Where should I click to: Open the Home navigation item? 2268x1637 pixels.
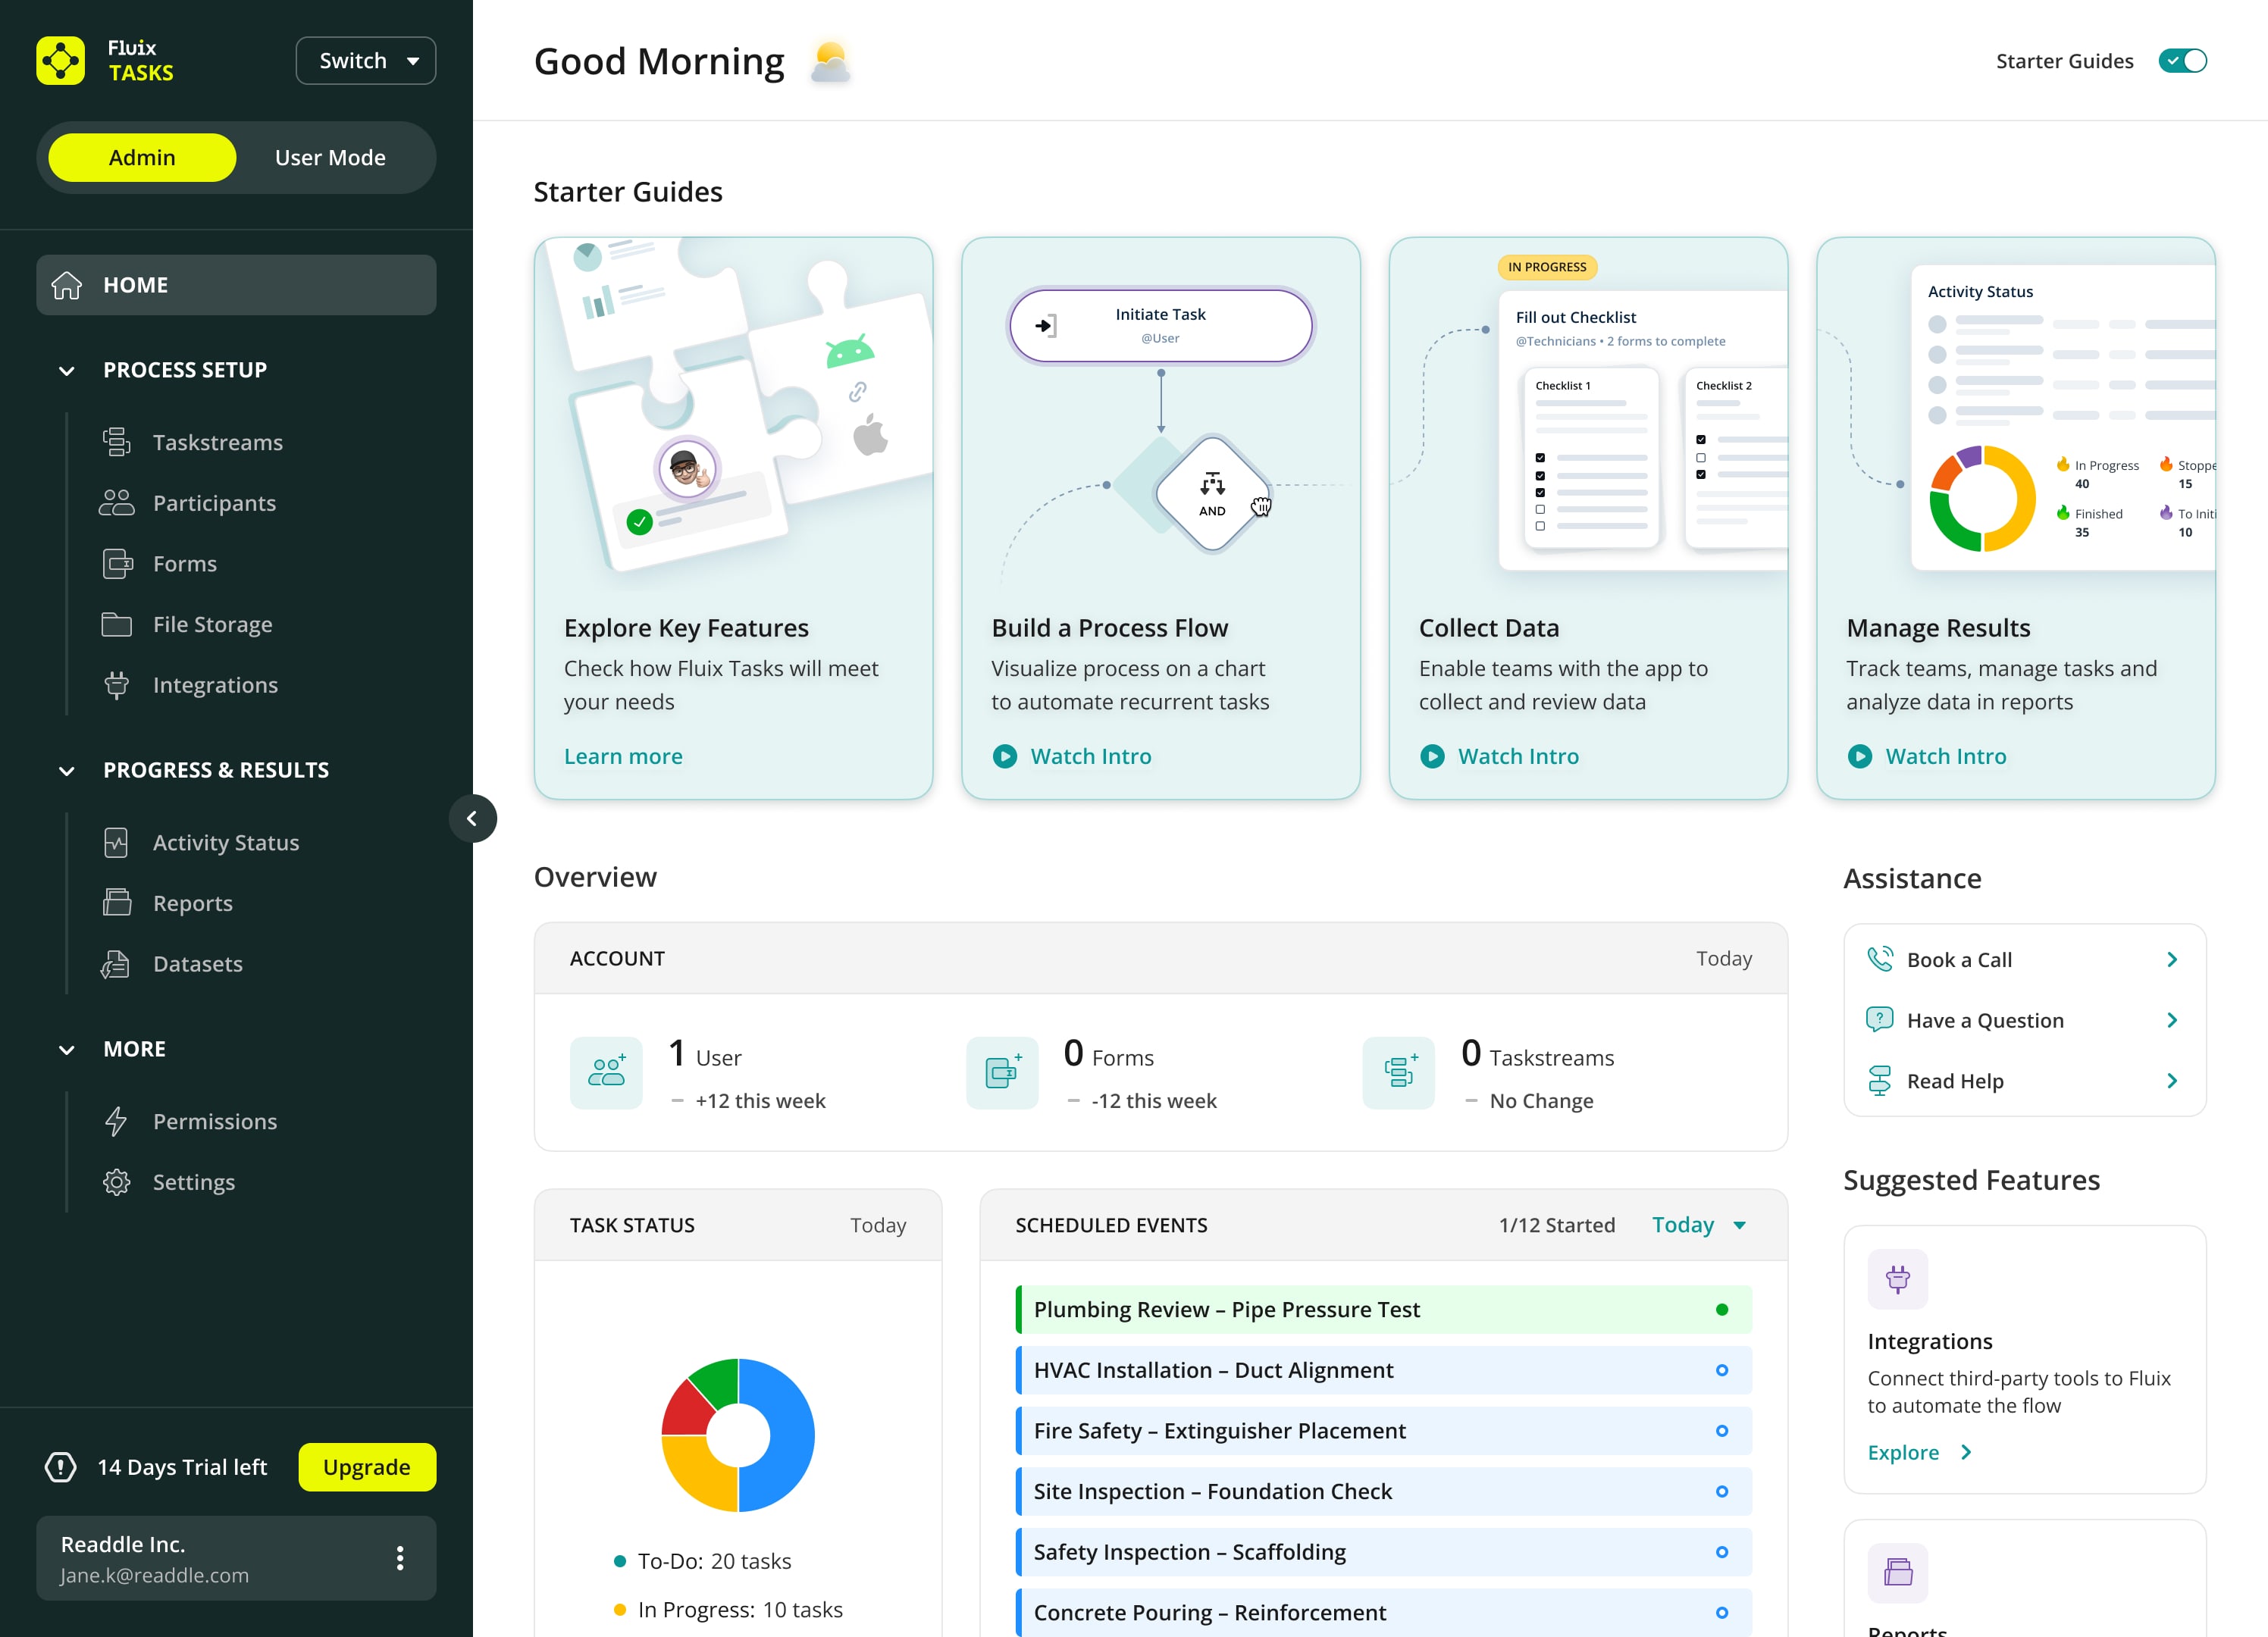(x=136, y=284)
